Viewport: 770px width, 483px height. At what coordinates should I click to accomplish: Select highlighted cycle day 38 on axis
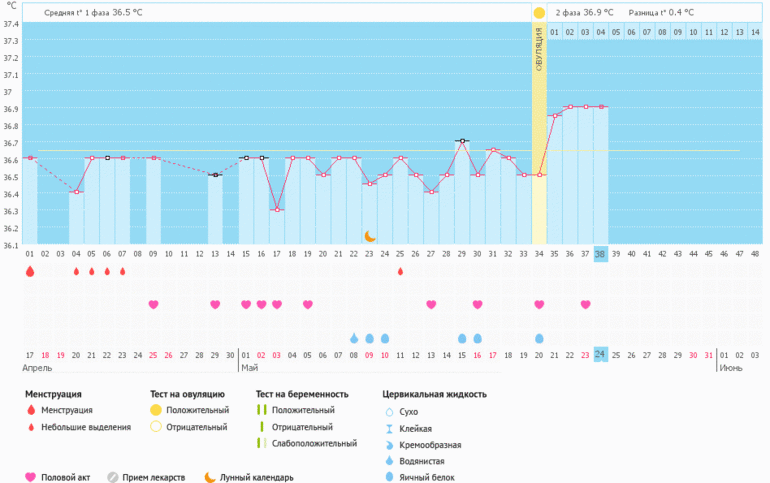pyautogui.click(x=600, y=254)
